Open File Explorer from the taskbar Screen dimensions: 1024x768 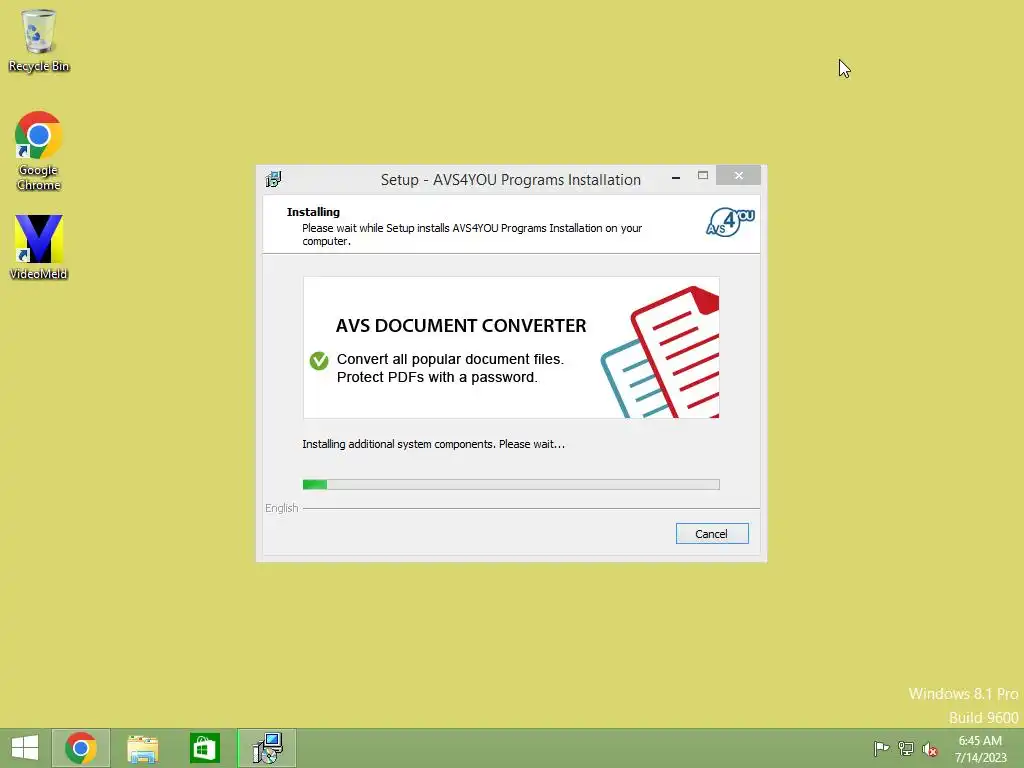[142, 748]
